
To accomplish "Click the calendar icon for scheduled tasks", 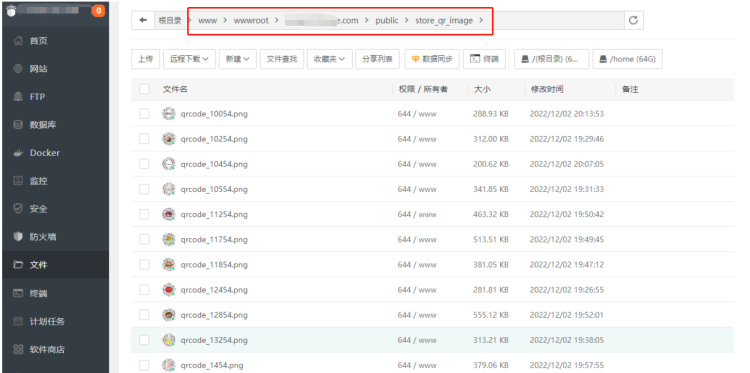I will (x=18, y=321).
